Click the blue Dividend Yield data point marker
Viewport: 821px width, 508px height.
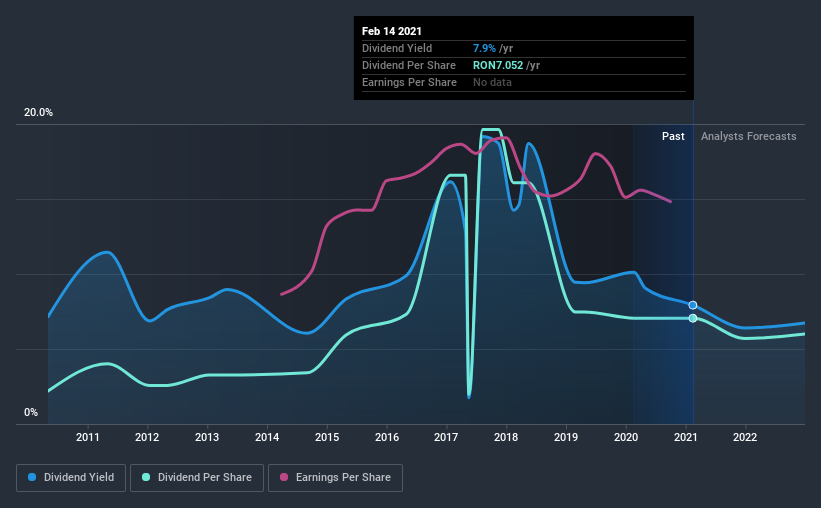[693, 305]
